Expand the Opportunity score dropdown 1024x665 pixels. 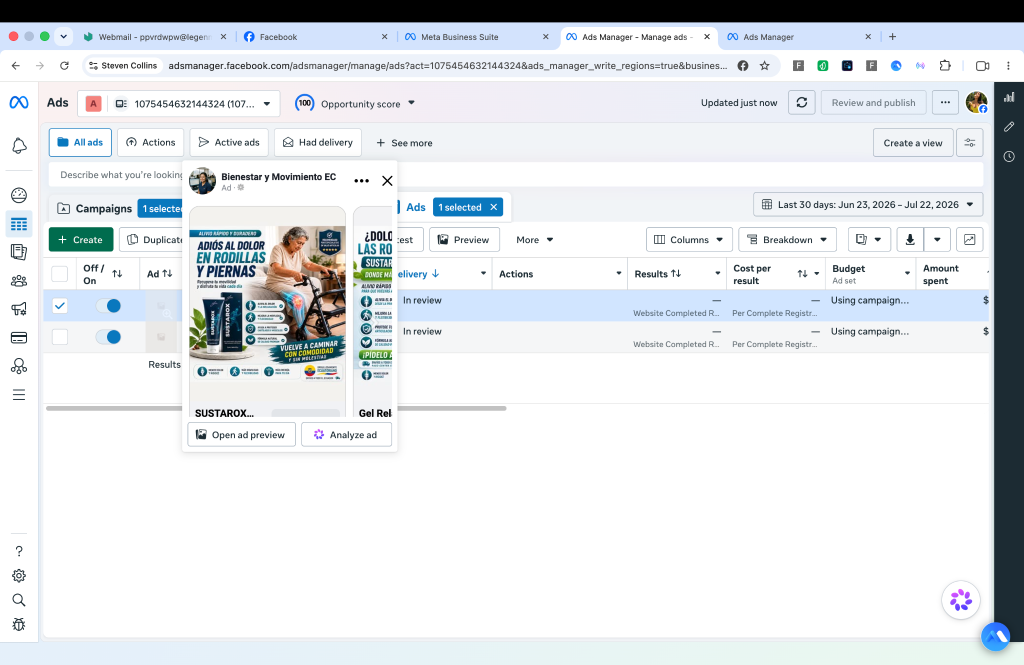[411, 103]
